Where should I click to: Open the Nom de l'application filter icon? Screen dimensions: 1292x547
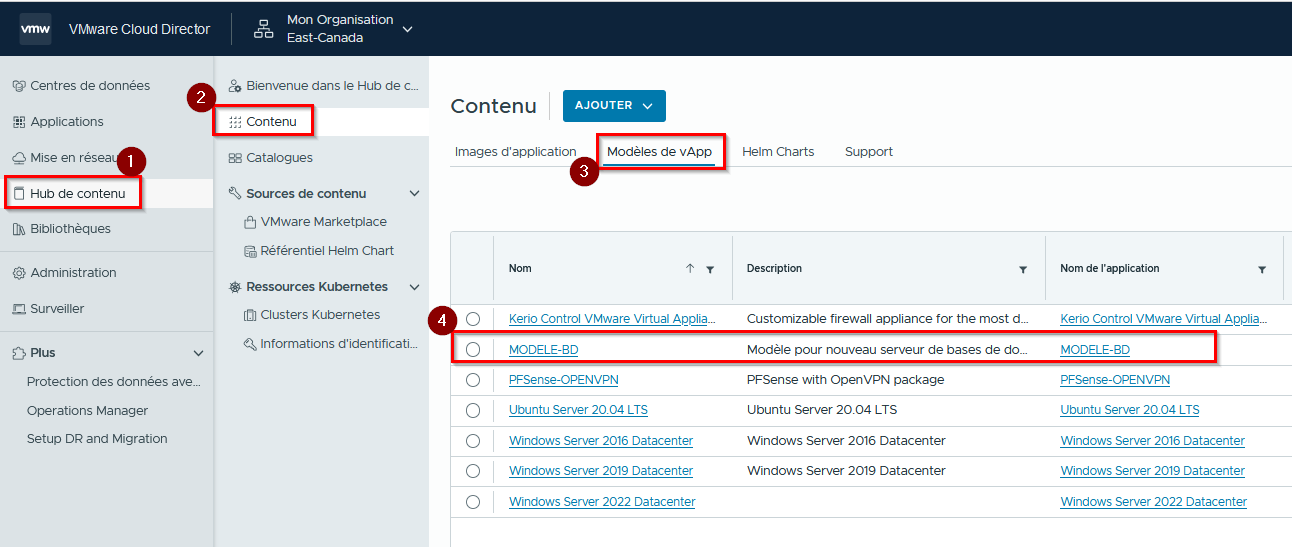click(x=1262, y=270)
